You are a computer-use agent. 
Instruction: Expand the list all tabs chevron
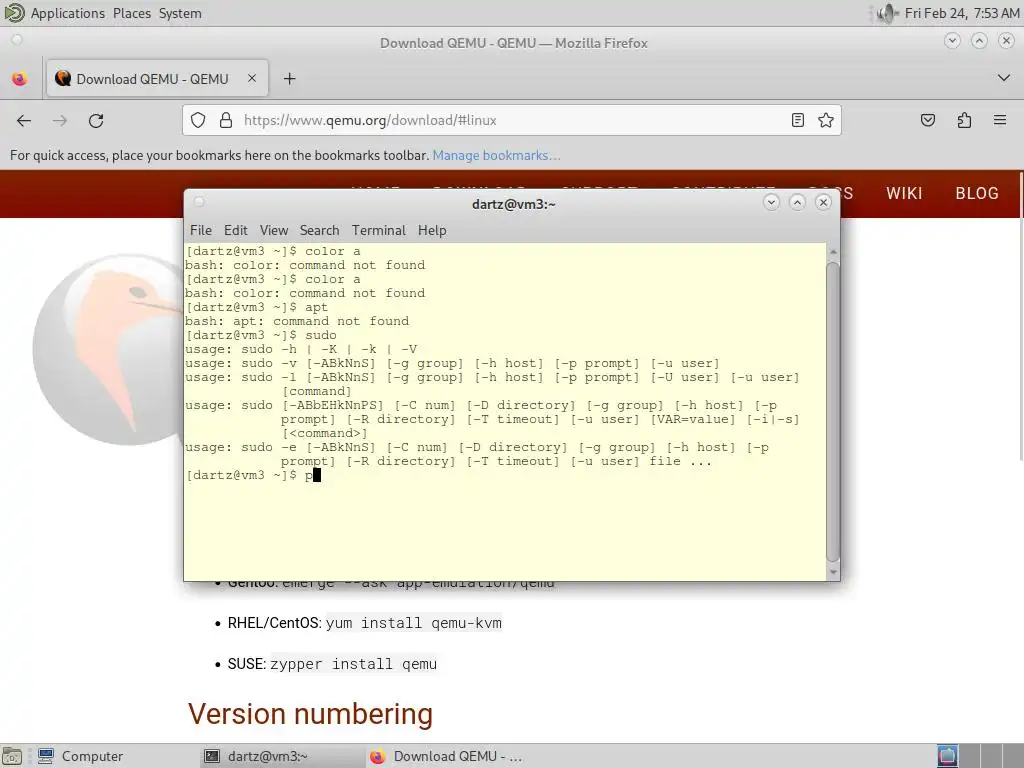[x=1004, y=78]
